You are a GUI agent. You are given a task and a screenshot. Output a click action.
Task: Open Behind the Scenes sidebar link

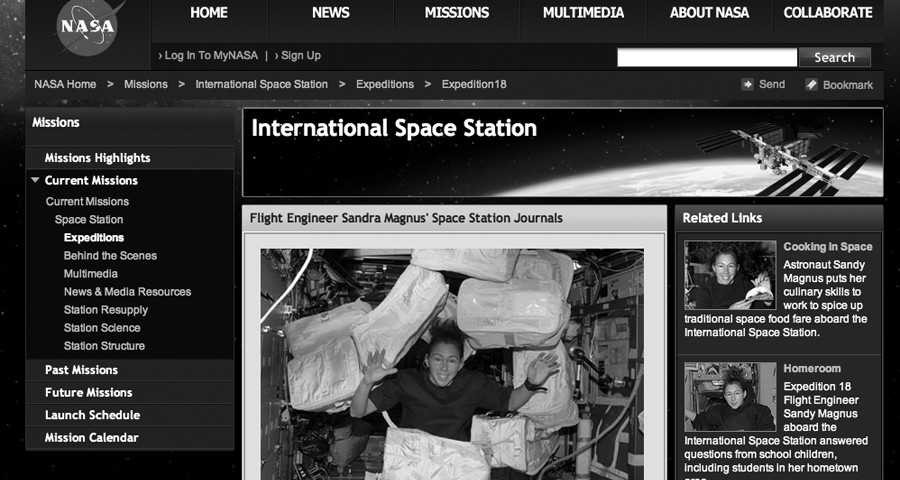[110, 256]
